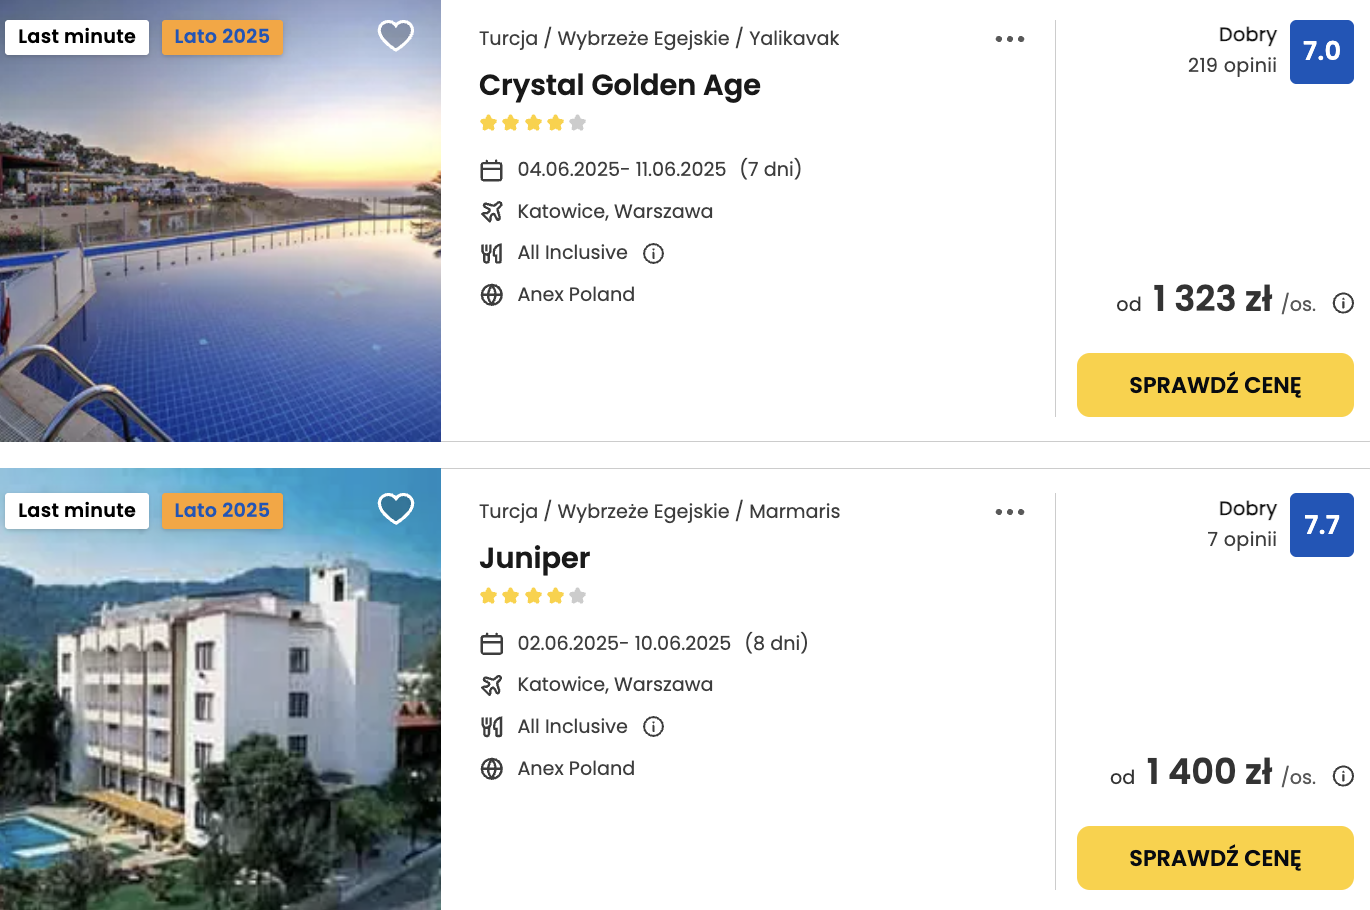Screen dimensions: 1370x910
Task: Open Crystal Golden Age hotel title
Action: pyautogui.click(x=619, y=85)
